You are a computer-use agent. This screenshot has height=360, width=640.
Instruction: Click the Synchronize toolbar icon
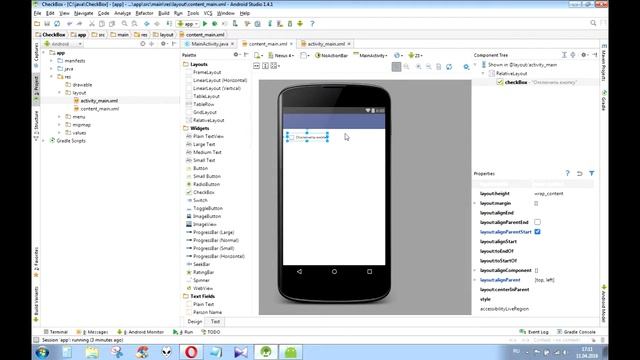point(57,24)
